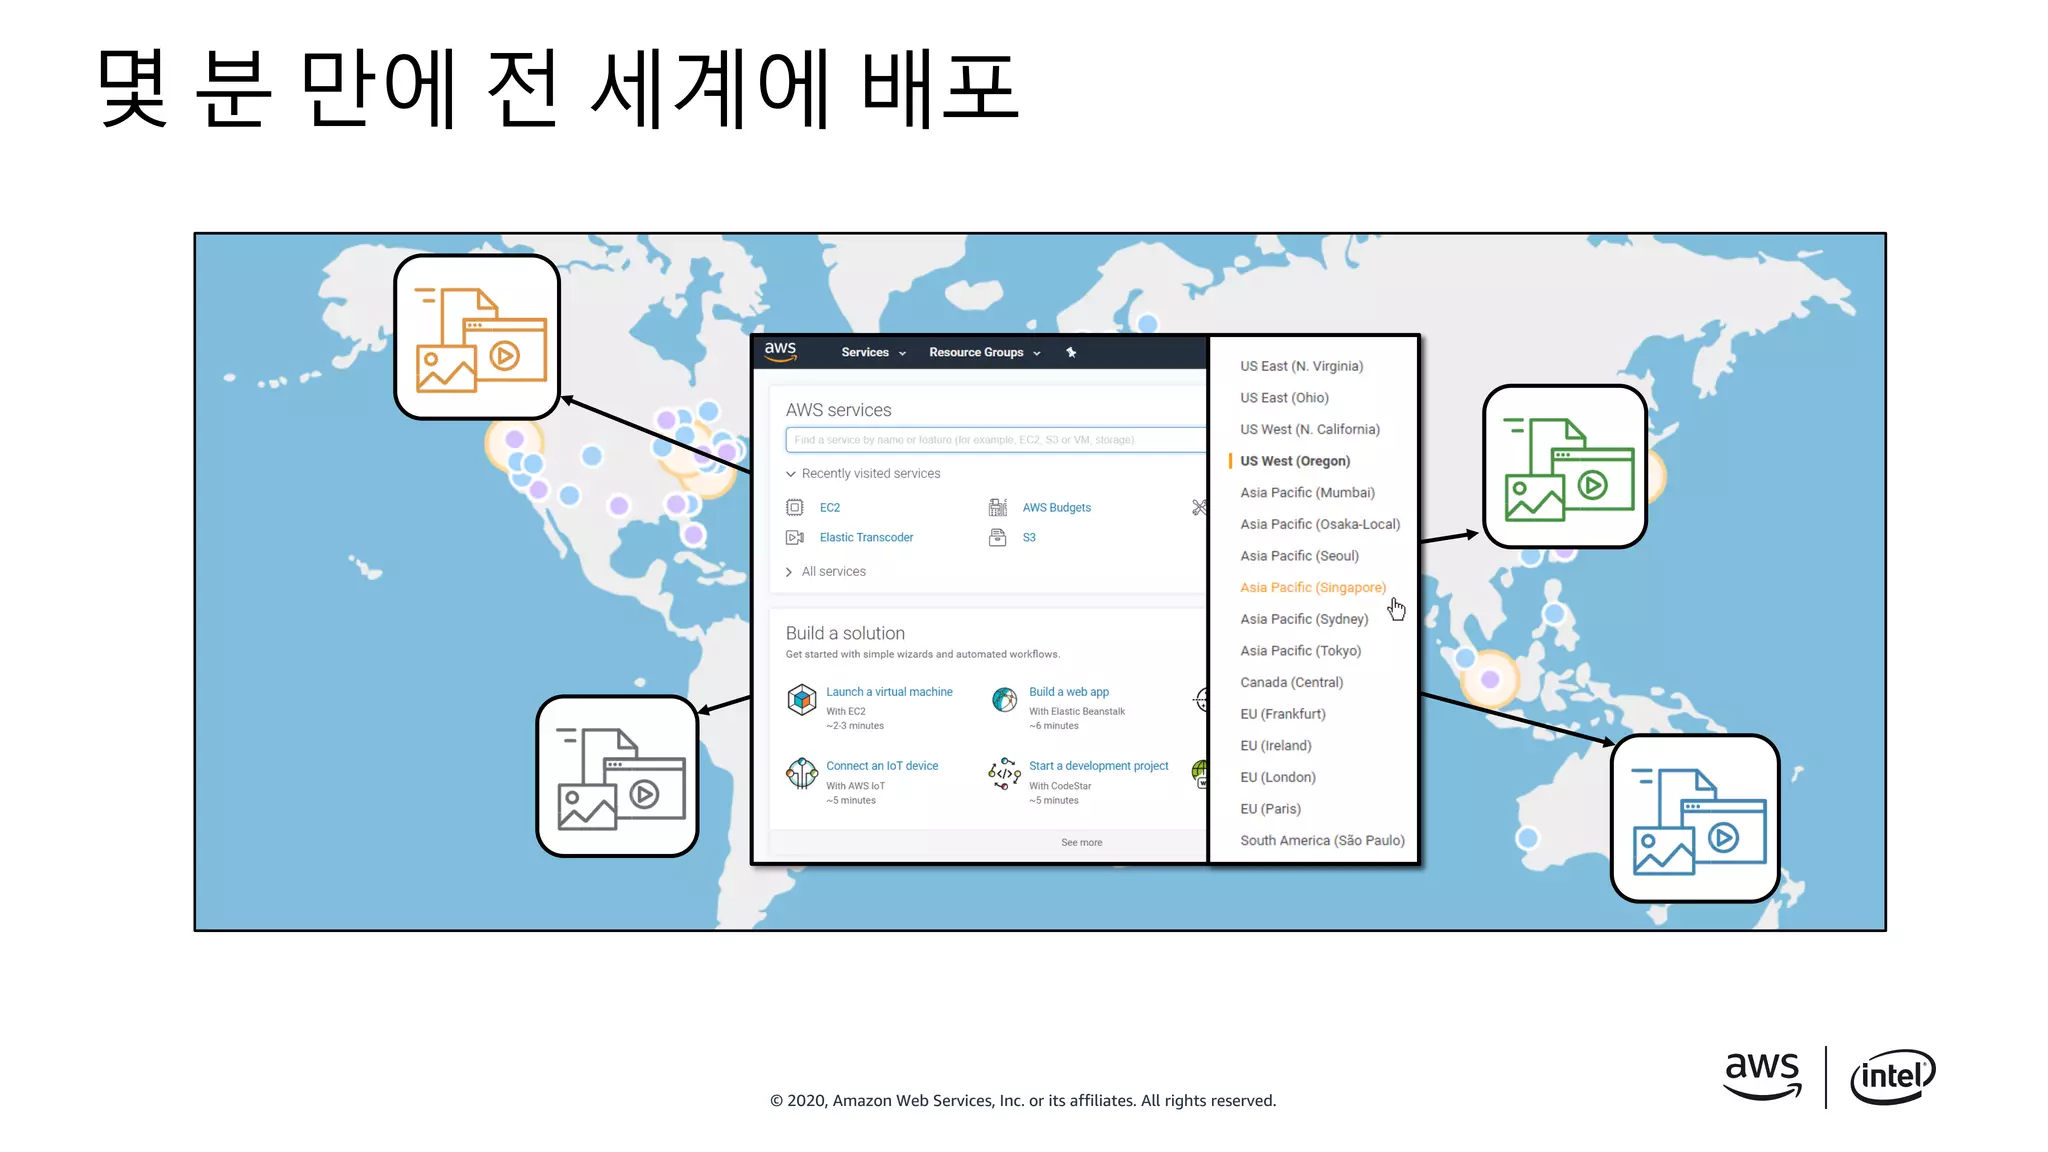
Task: Collapse Recently visited services section
Action: tap(863, 474)
